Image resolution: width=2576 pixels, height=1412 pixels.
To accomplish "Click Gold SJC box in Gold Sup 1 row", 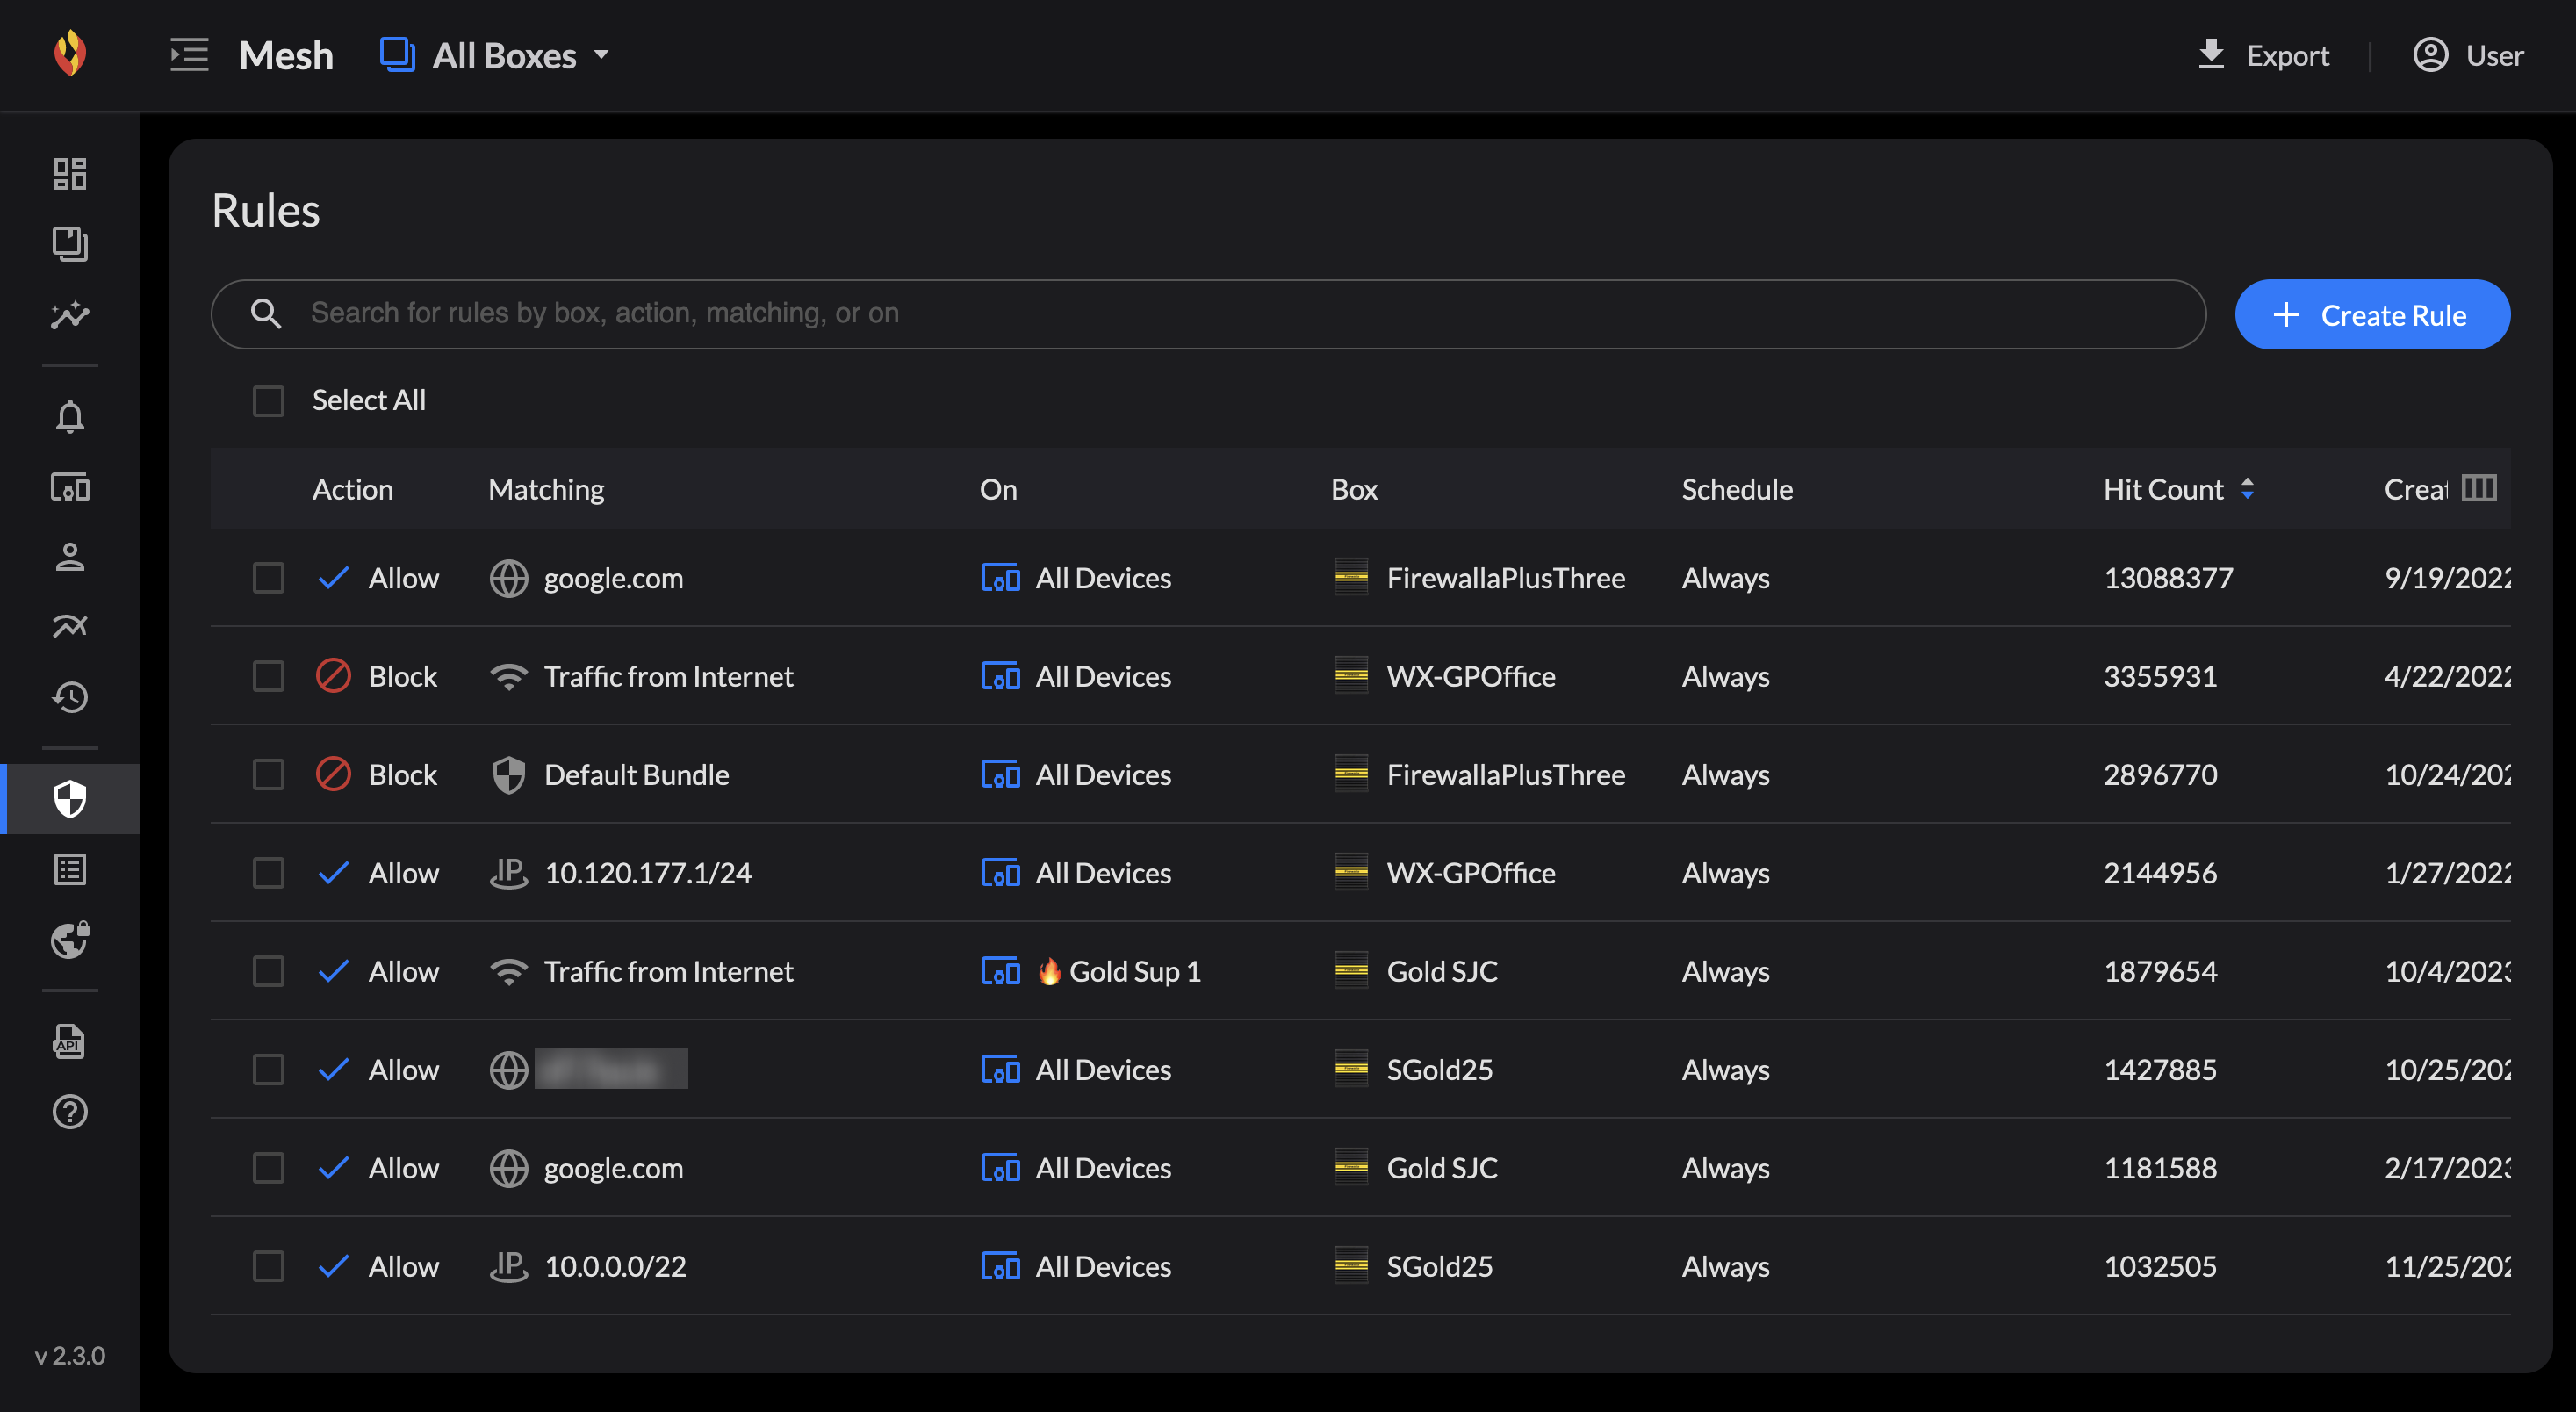I will [x=1442, y=971].
